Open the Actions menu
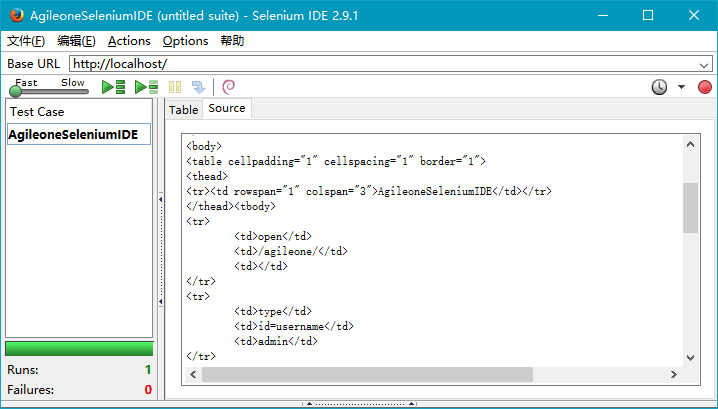The height and width of the screenshot is (409, 718). 129,41
